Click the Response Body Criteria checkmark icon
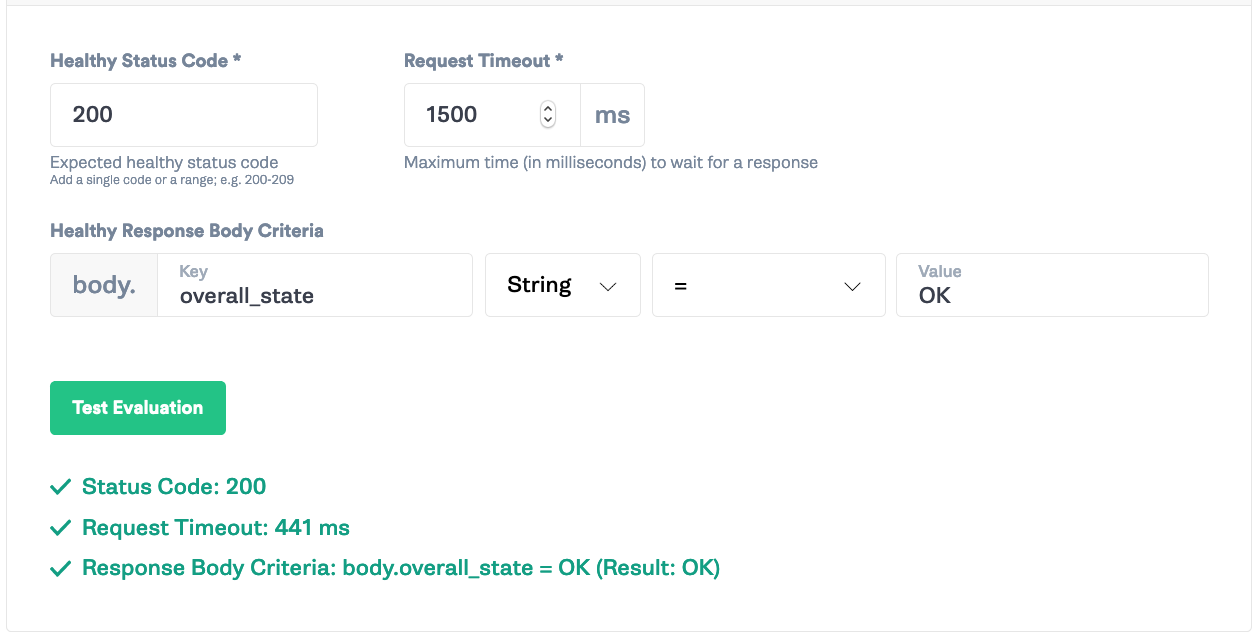 (61, 569)
